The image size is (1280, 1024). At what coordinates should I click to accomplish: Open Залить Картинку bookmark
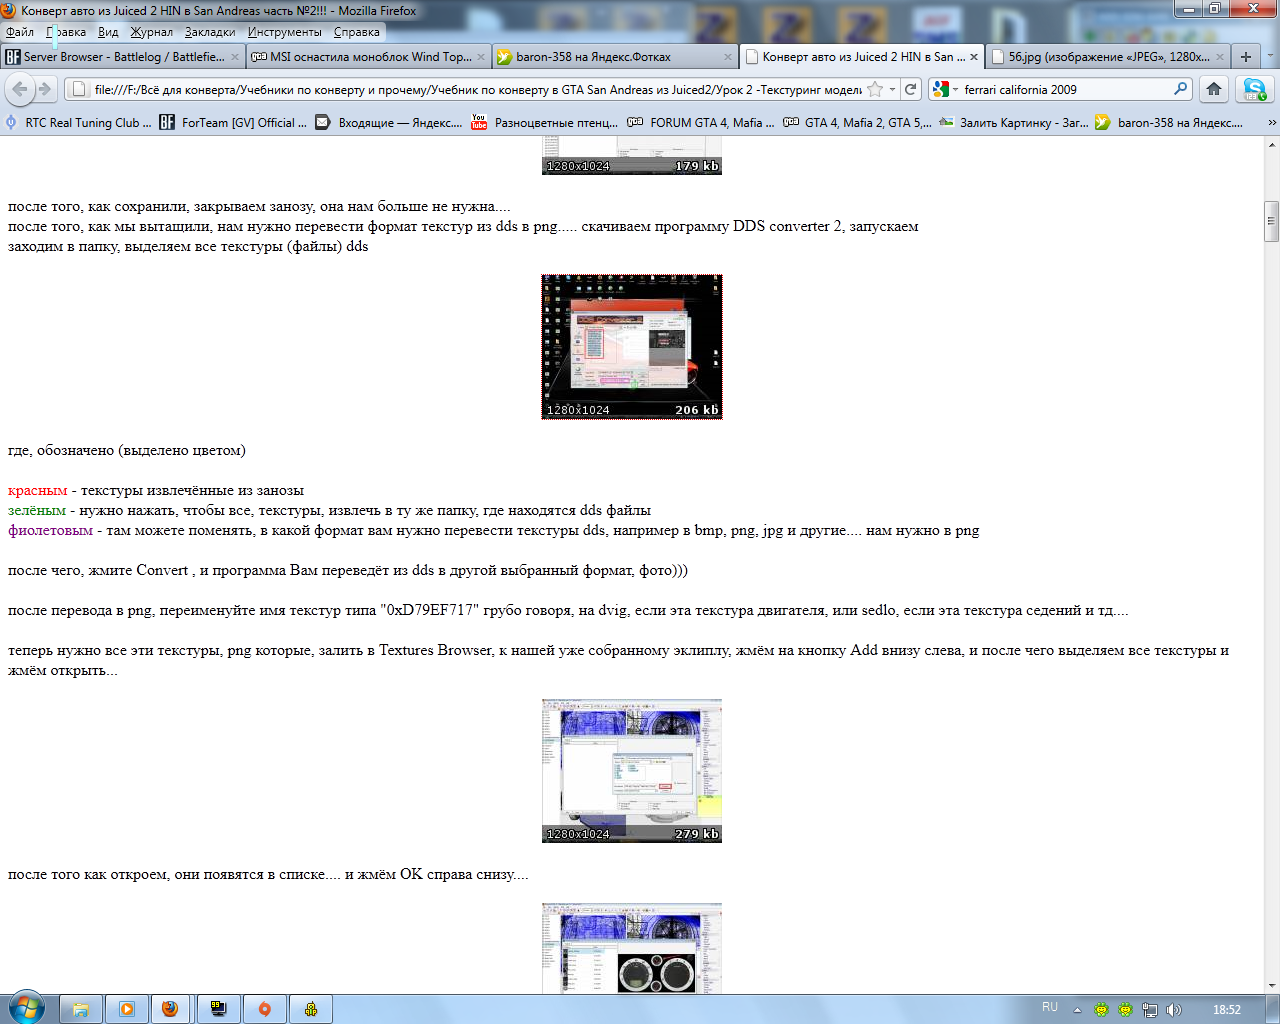point(1013,123)
